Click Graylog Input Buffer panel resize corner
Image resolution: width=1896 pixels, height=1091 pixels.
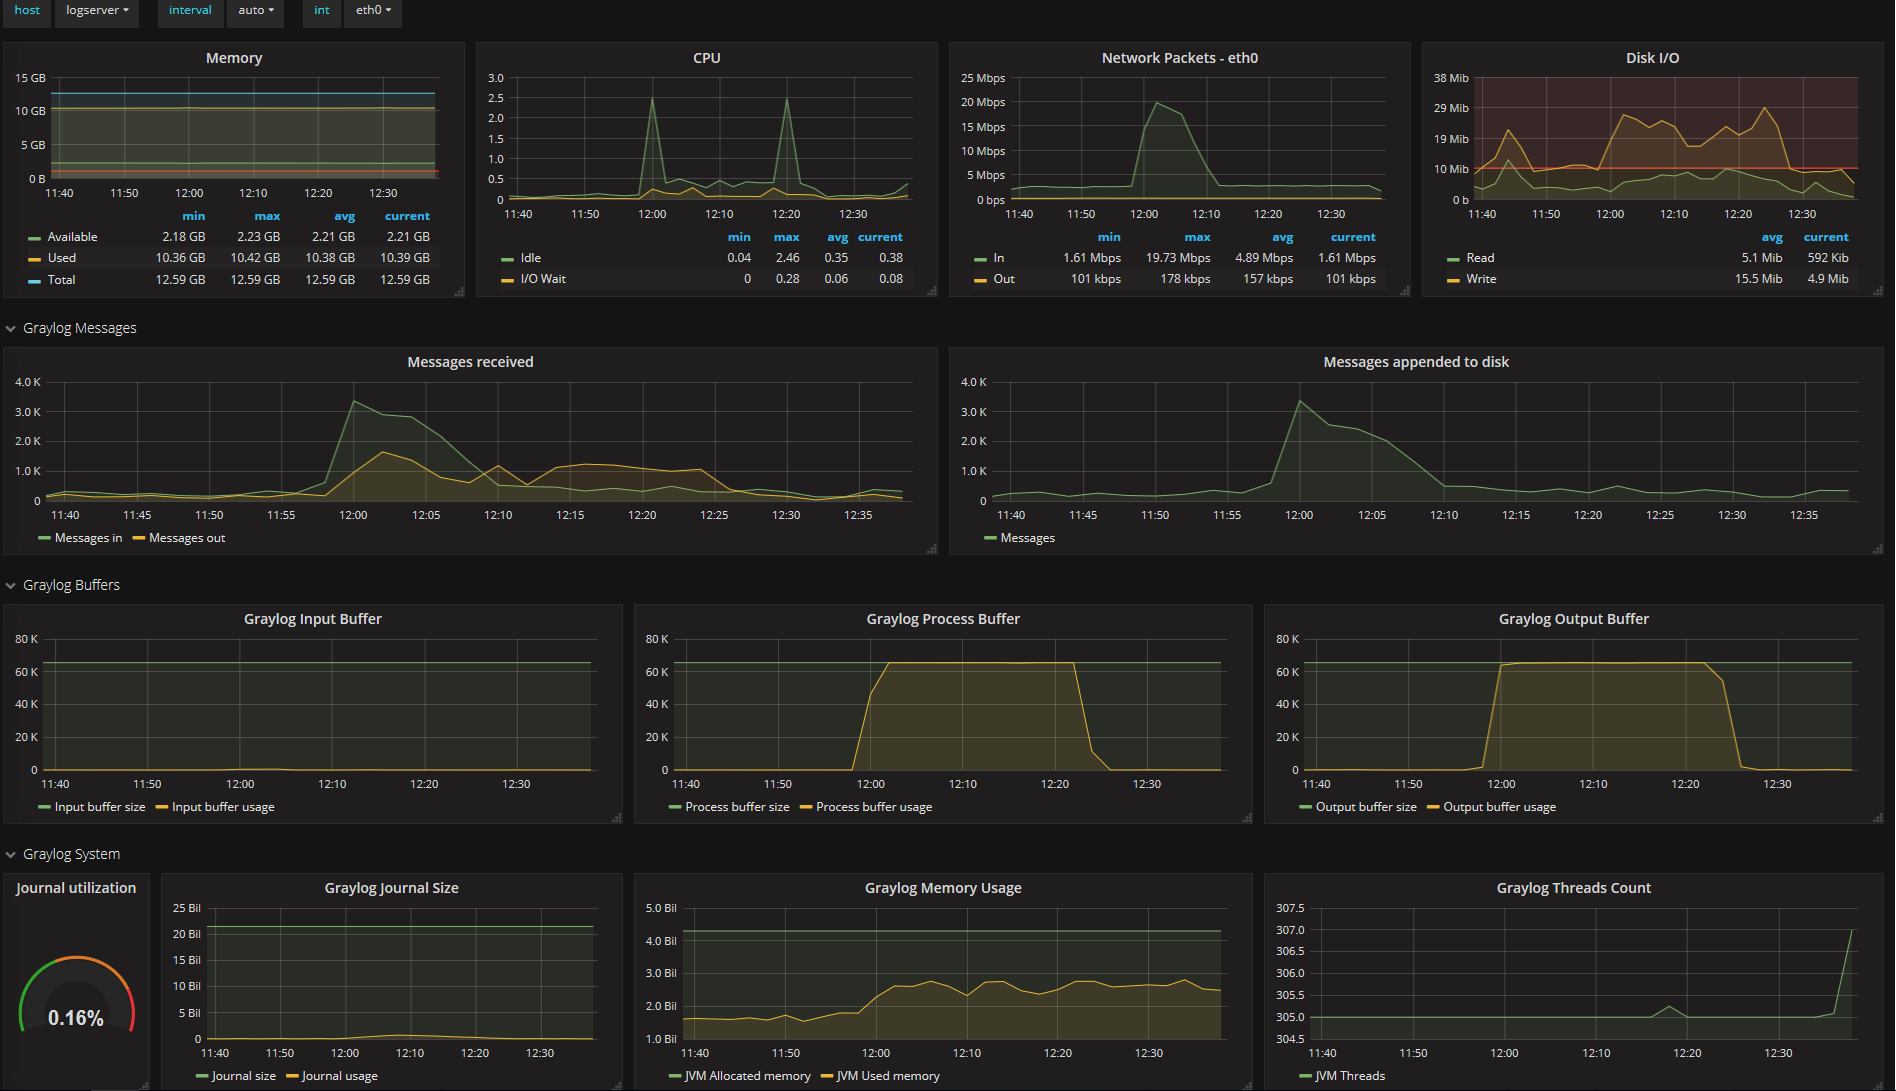tap(617, 818)
